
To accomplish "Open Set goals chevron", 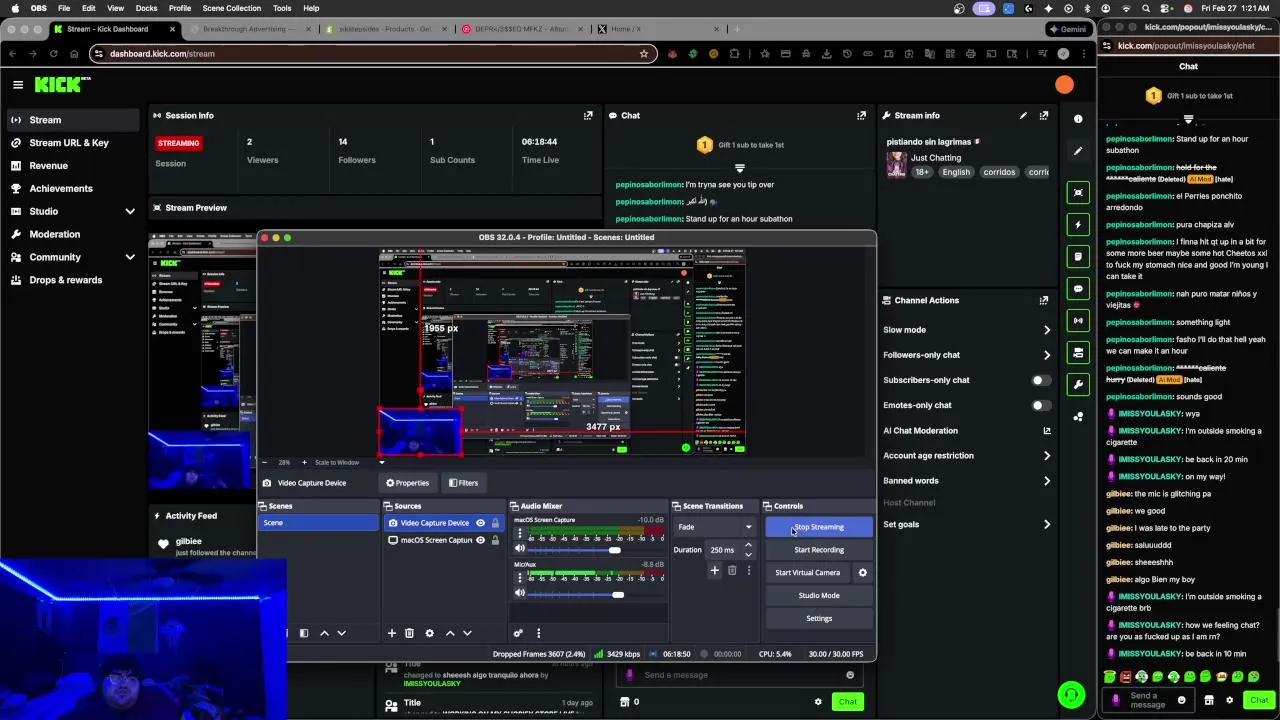I will click(x=1047, y=524).
